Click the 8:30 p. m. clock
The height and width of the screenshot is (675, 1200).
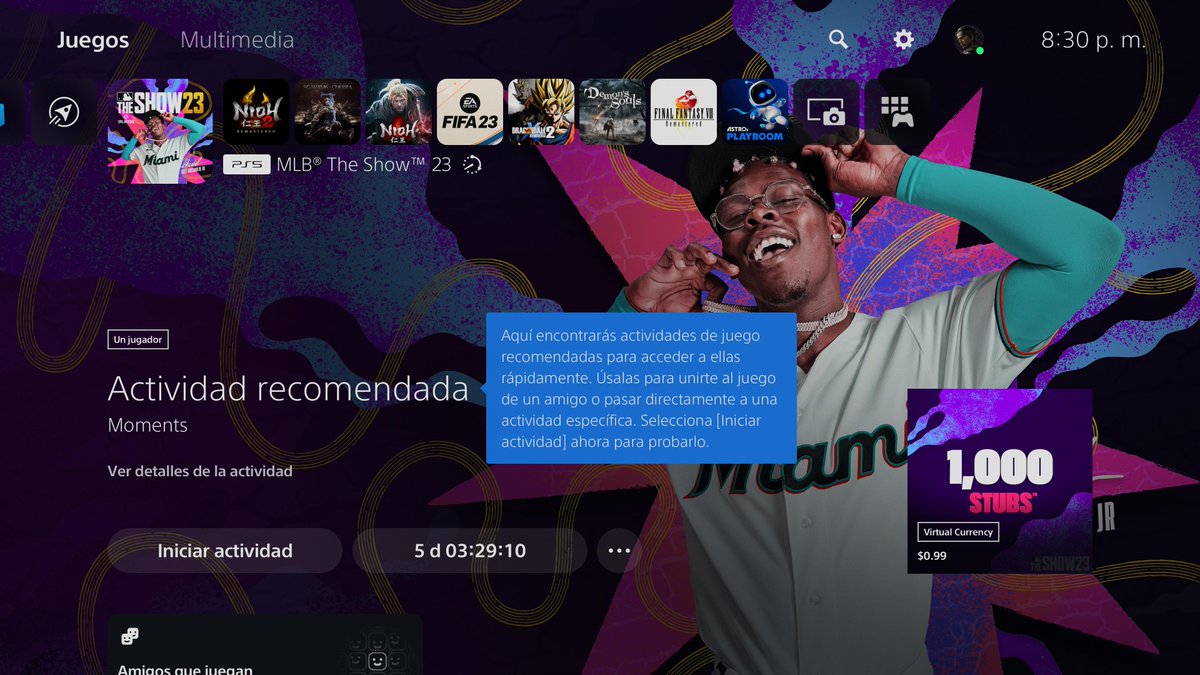(1093, 40)
